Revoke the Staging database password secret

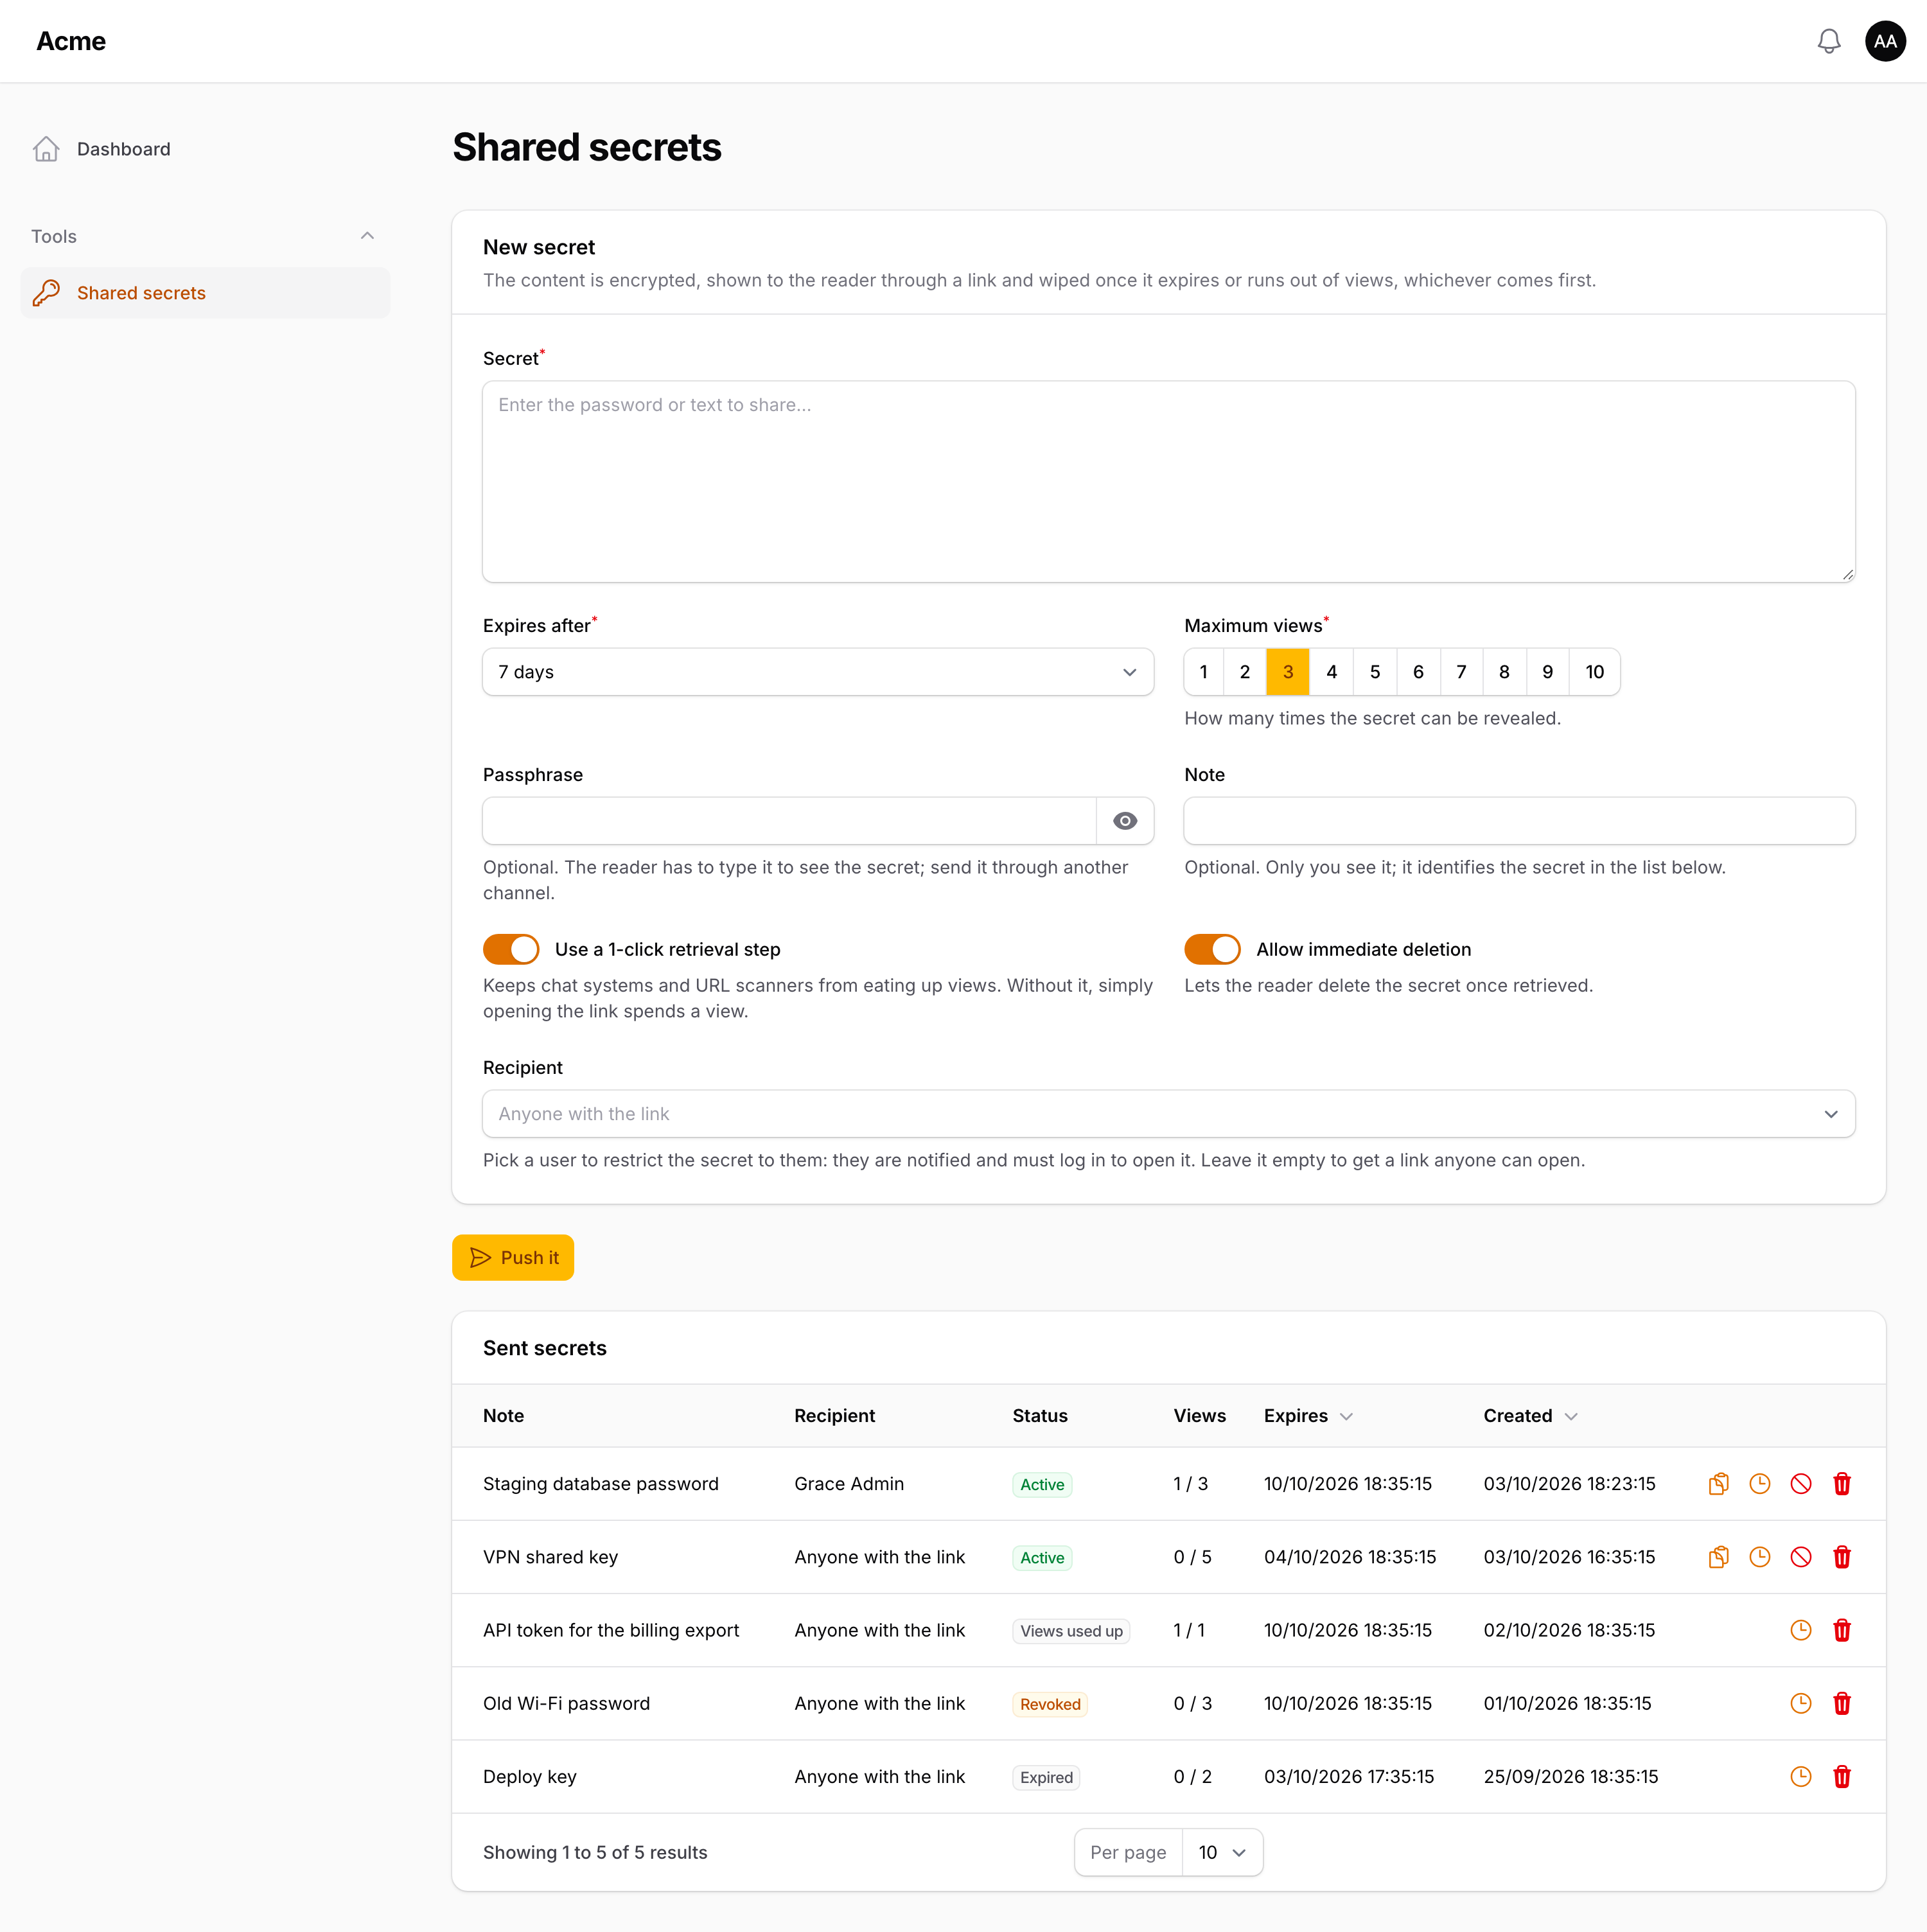1800,1484
